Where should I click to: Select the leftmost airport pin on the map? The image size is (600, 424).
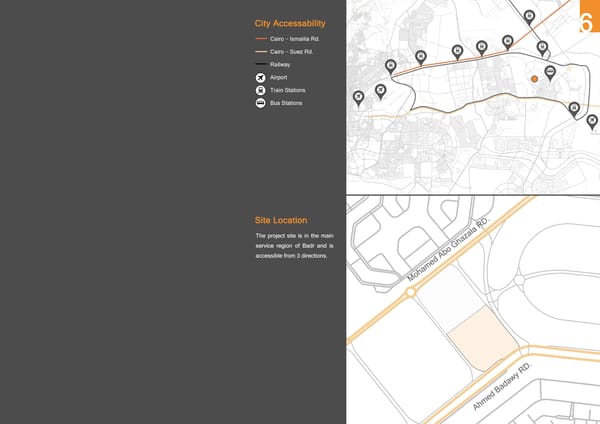click(x=358, y=97)
